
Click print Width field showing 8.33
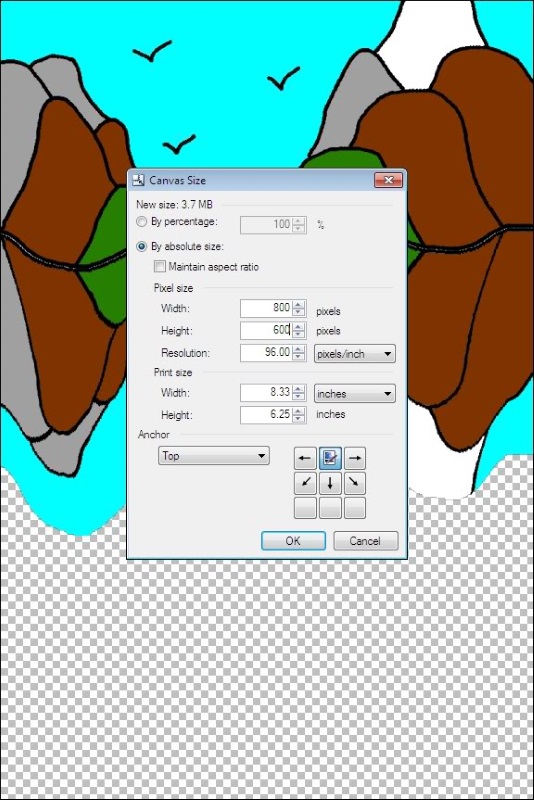267,392
